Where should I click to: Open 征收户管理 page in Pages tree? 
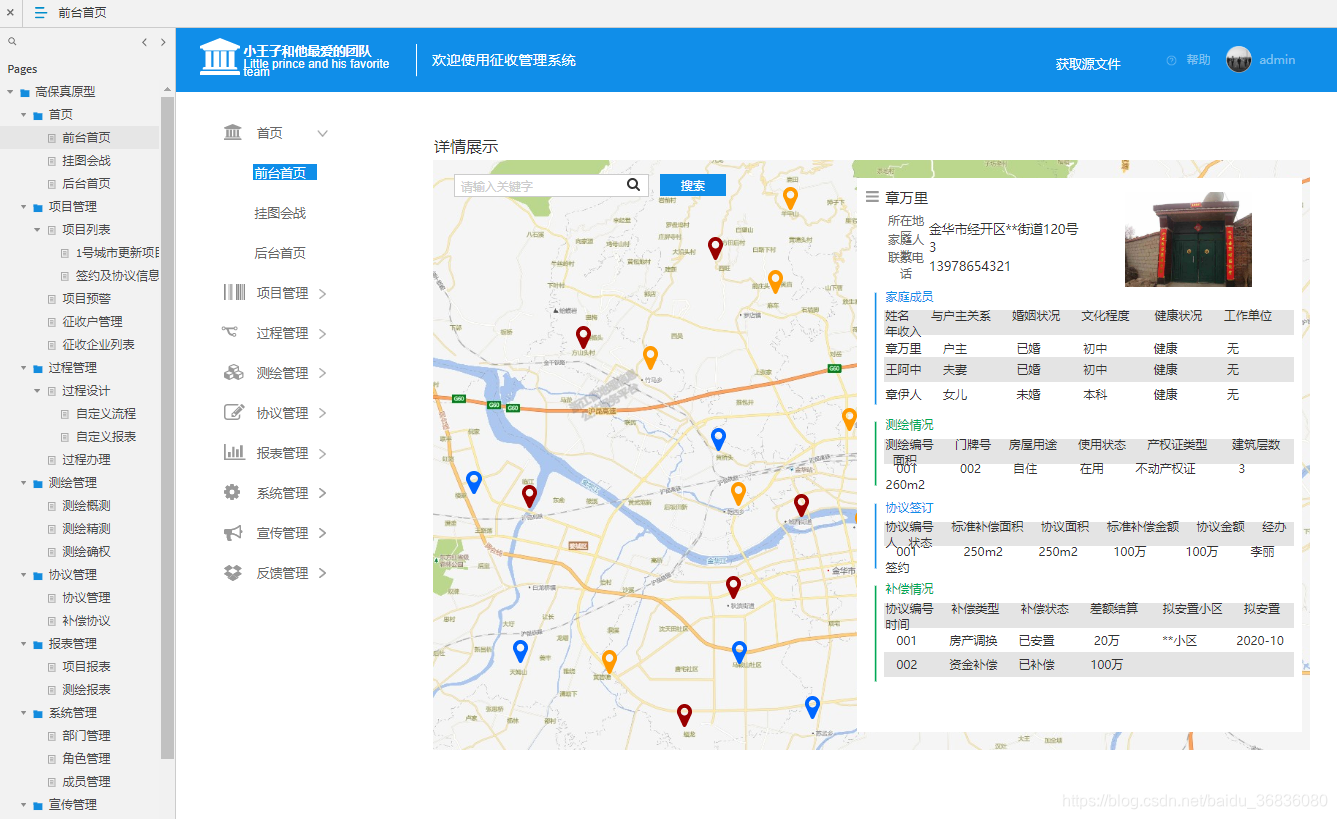[92, 322]
